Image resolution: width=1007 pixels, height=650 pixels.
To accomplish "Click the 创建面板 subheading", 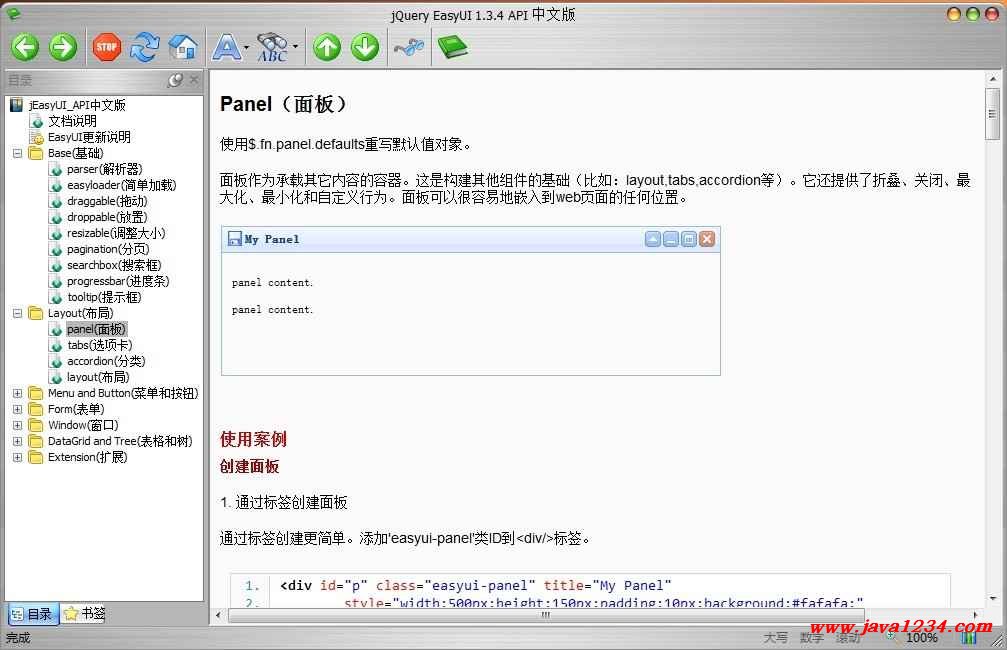I will click(249, 466).
